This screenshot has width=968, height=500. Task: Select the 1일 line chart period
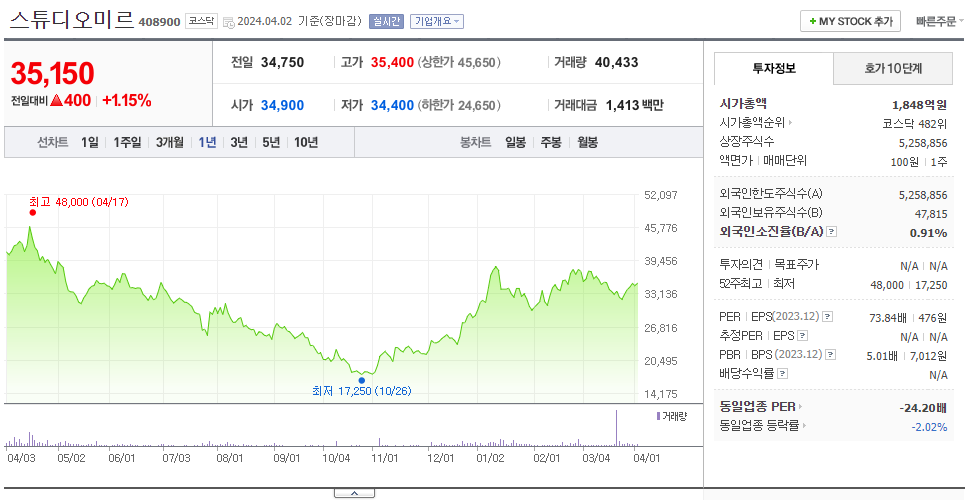coord(90,143)
